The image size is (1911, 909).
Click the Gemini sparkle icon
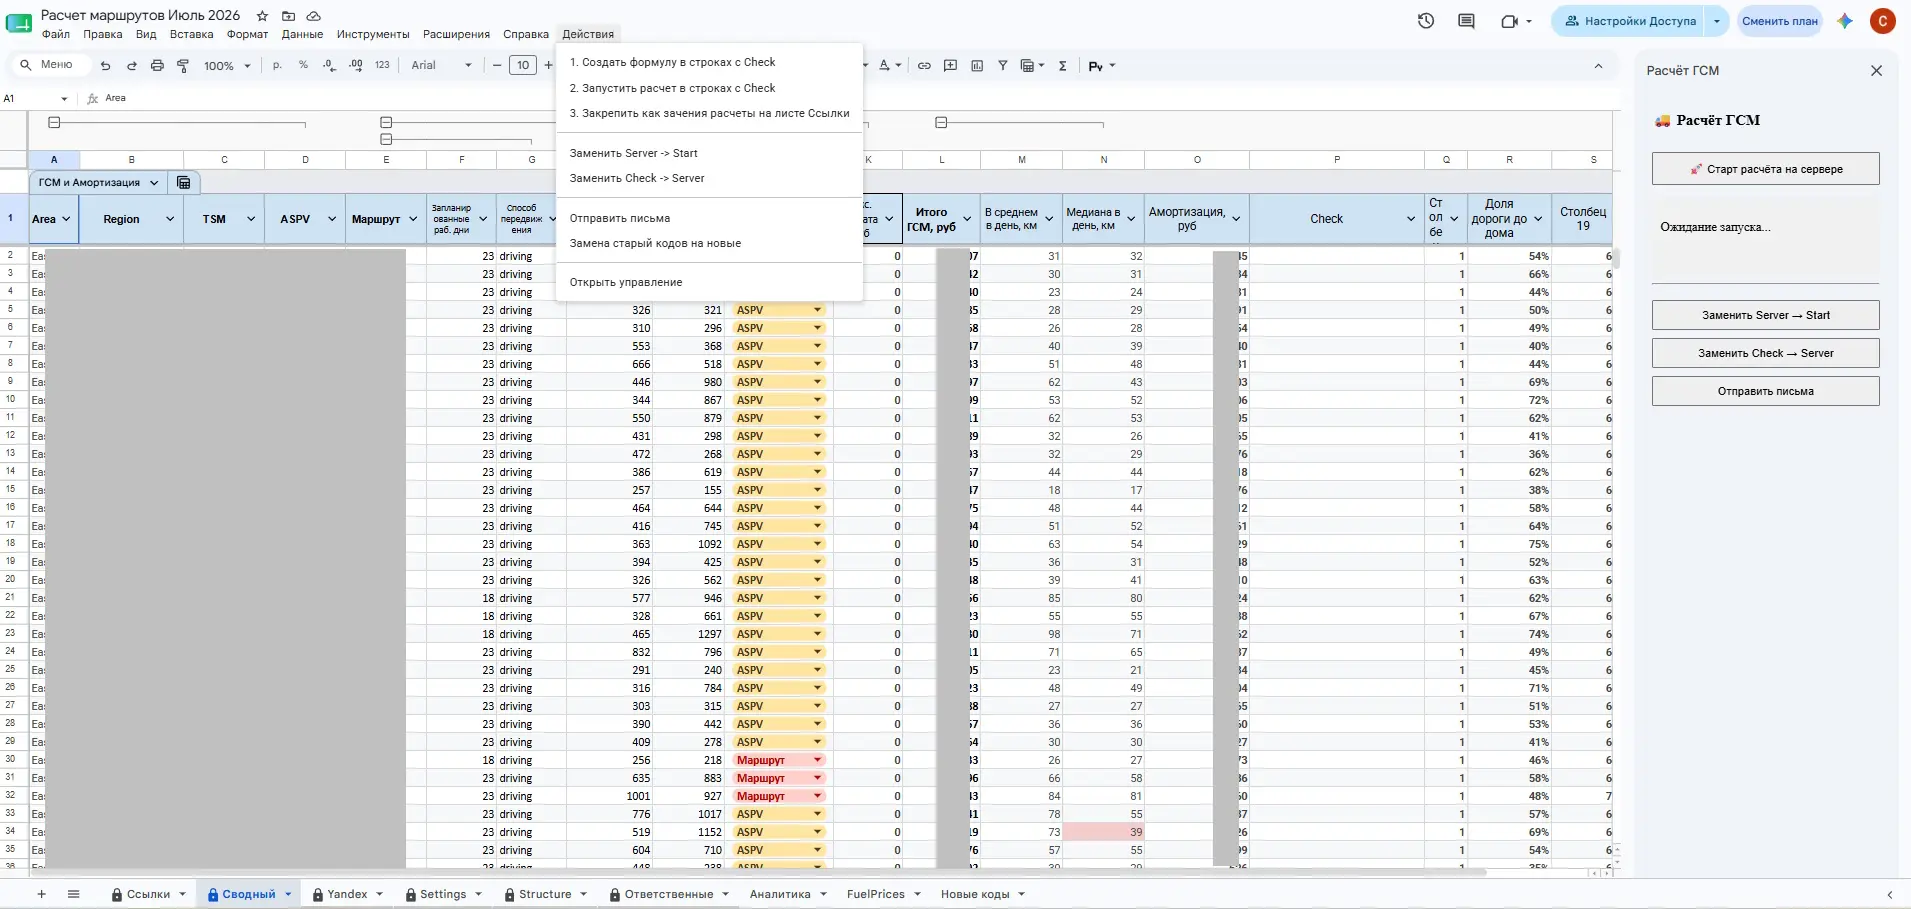[1845, 21]
